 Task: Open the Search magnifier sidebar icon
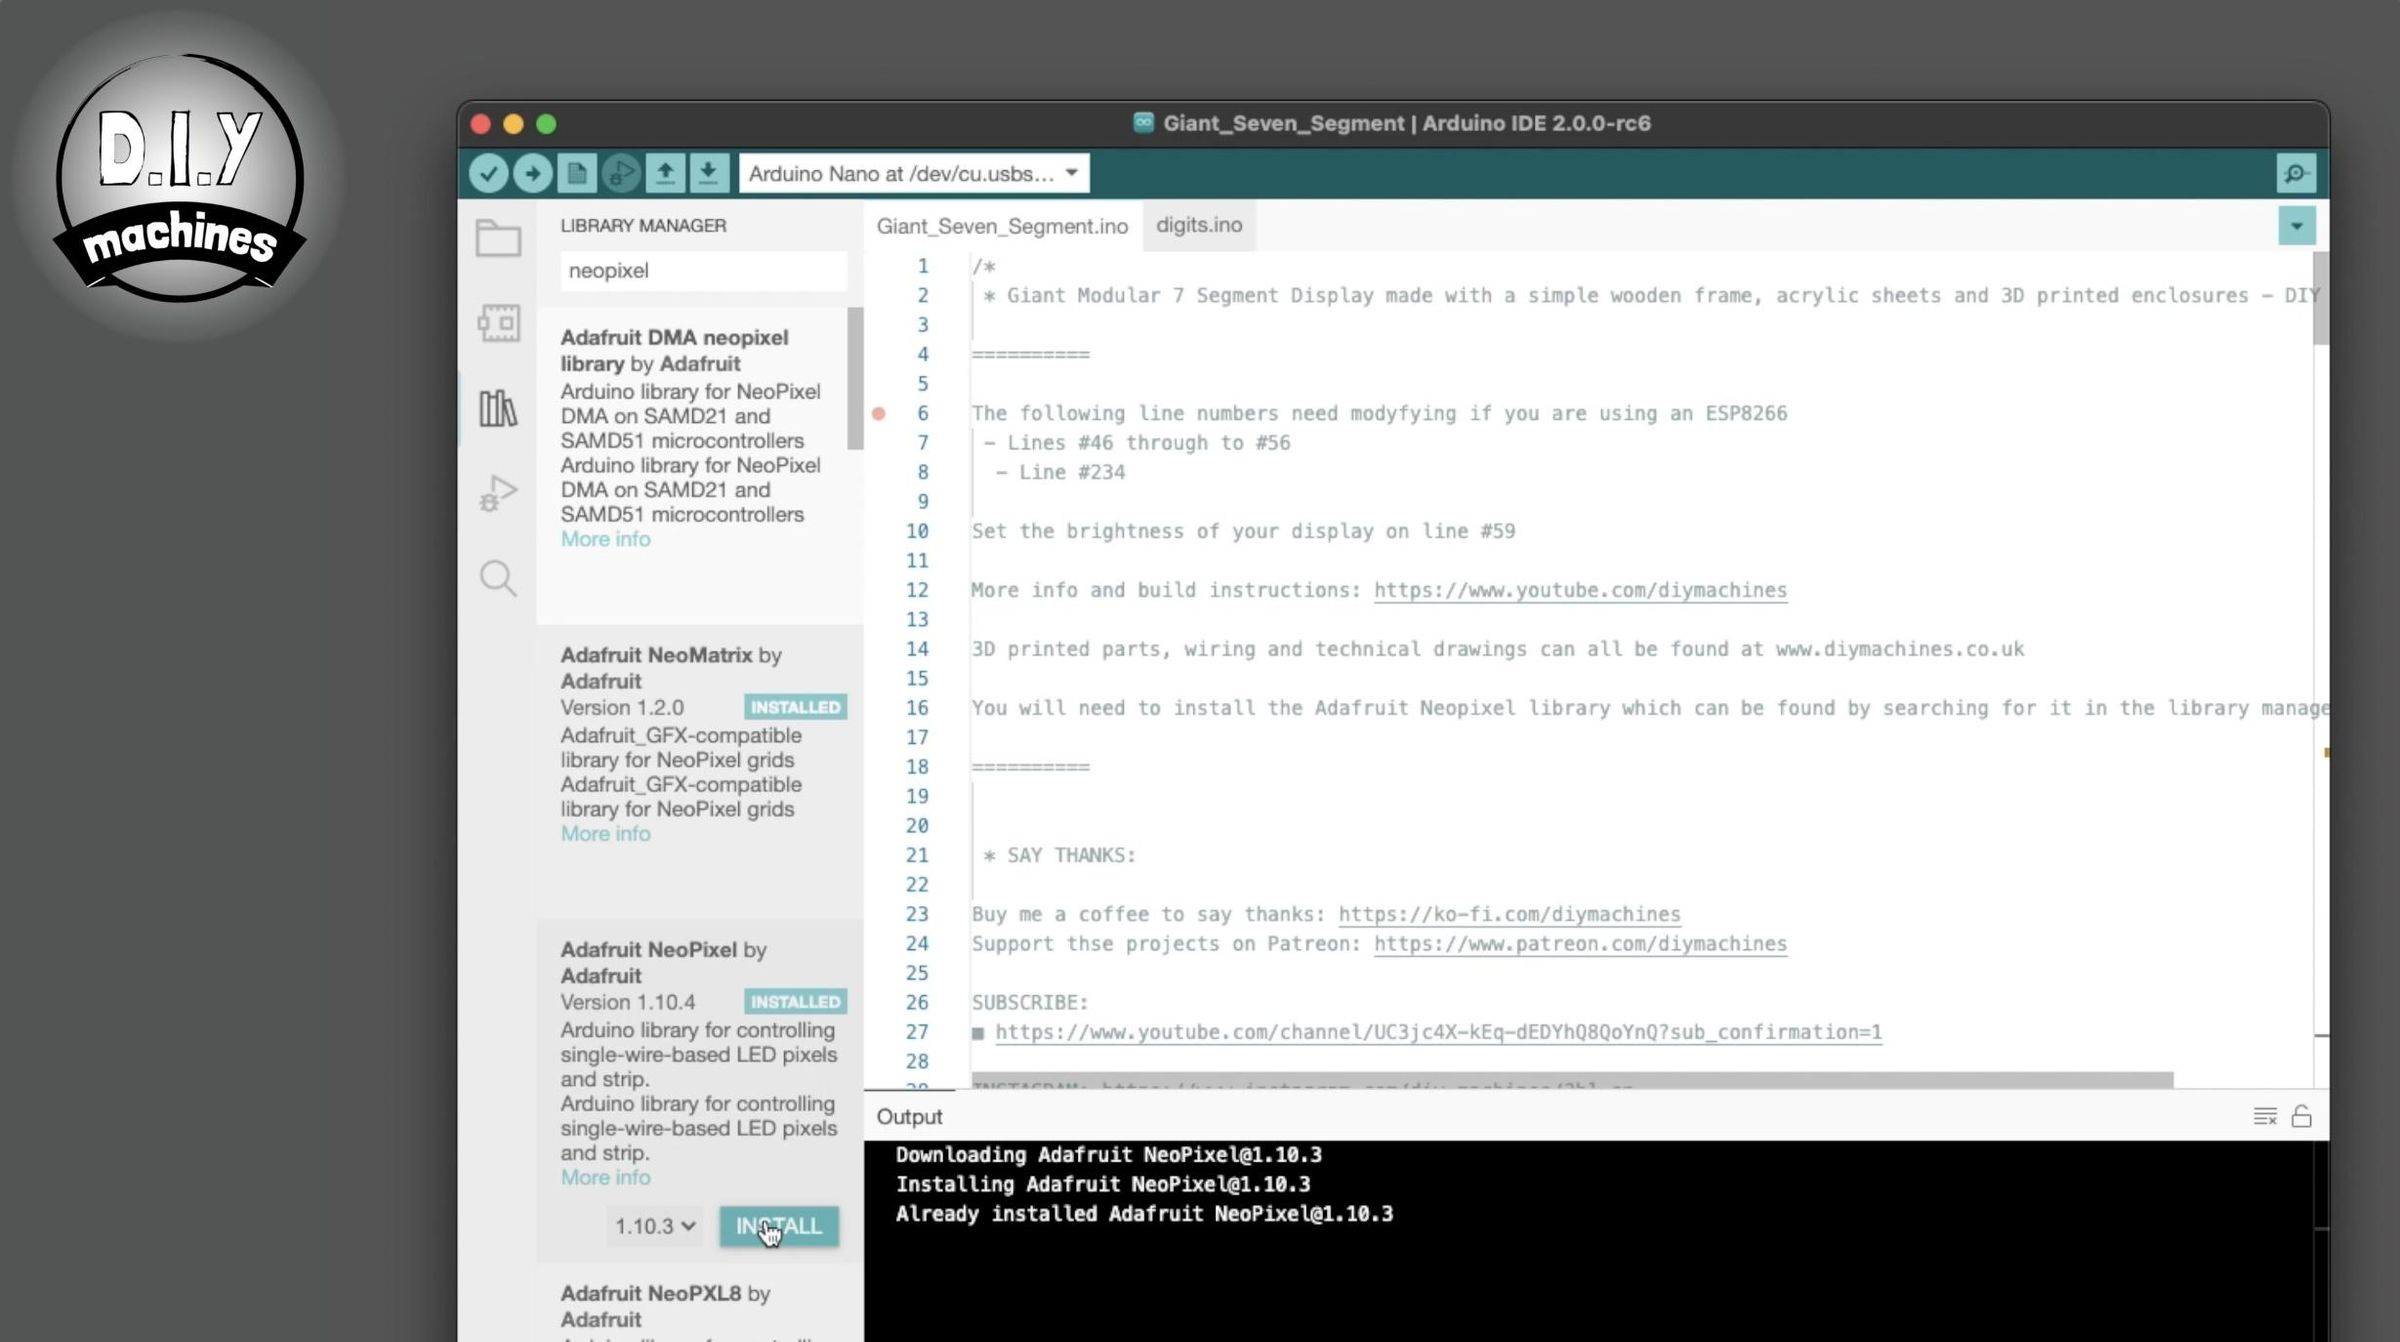click(x=498, y=578)
